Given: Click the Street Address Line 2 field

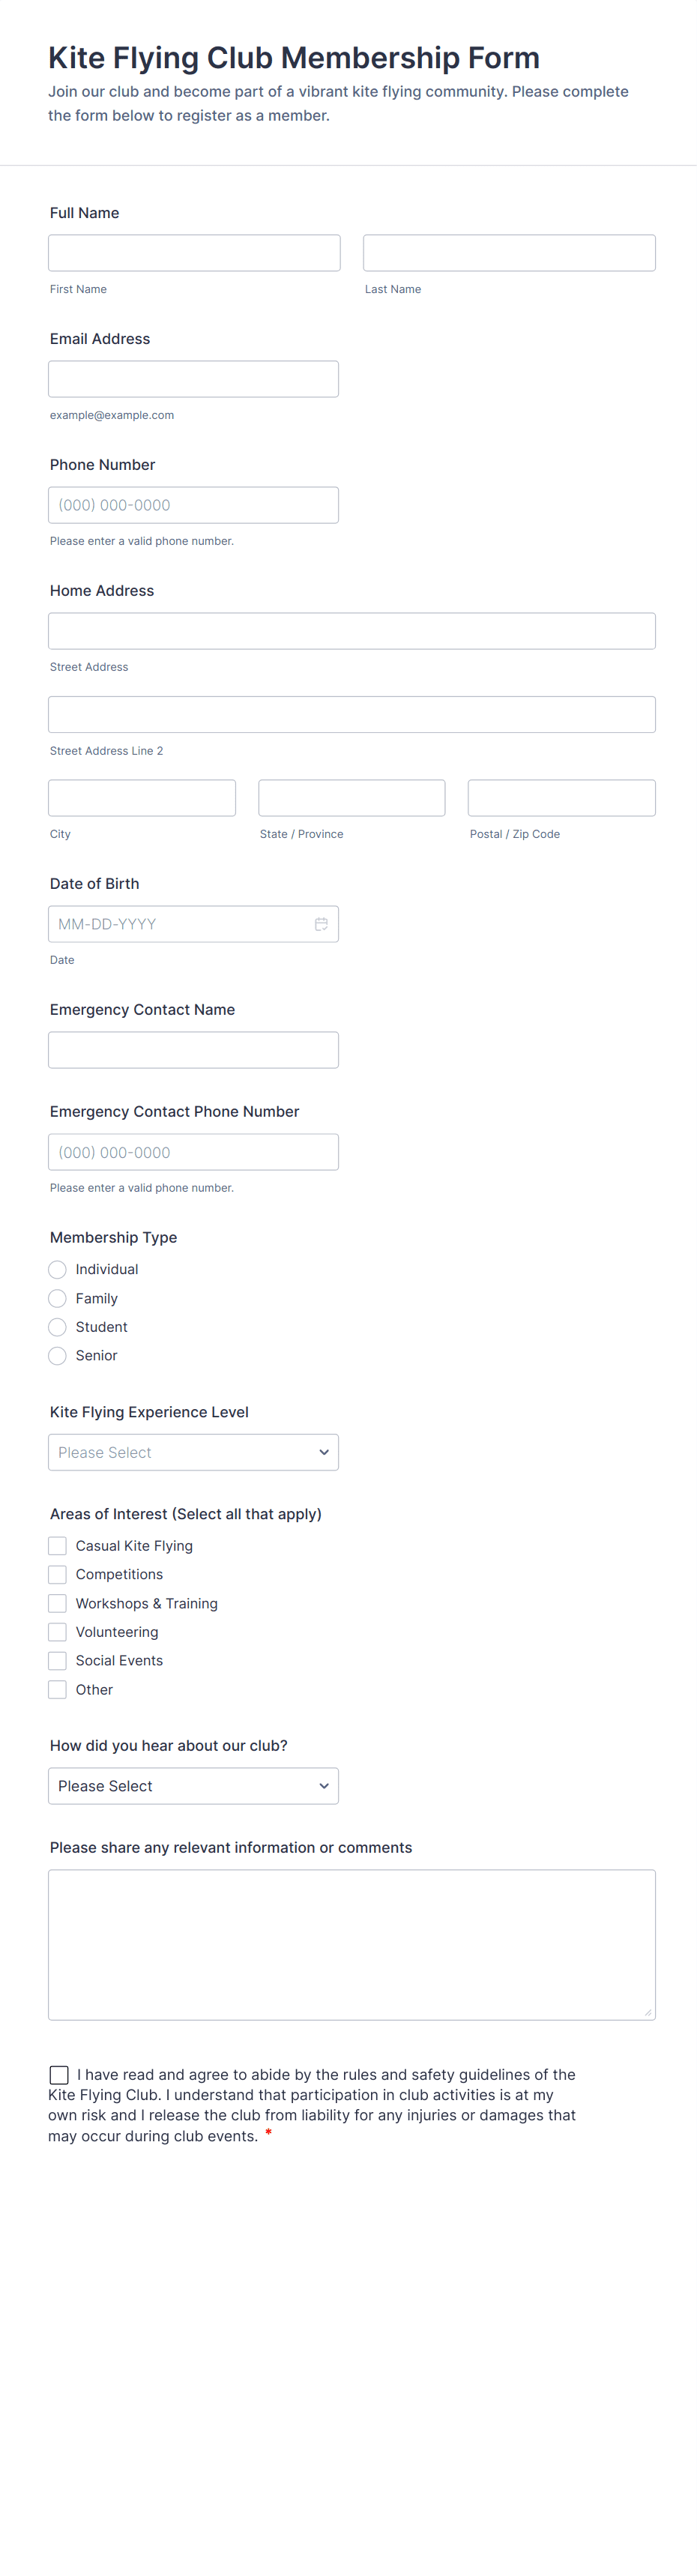Looking at the screenshot, I should (x=351, y=714).
